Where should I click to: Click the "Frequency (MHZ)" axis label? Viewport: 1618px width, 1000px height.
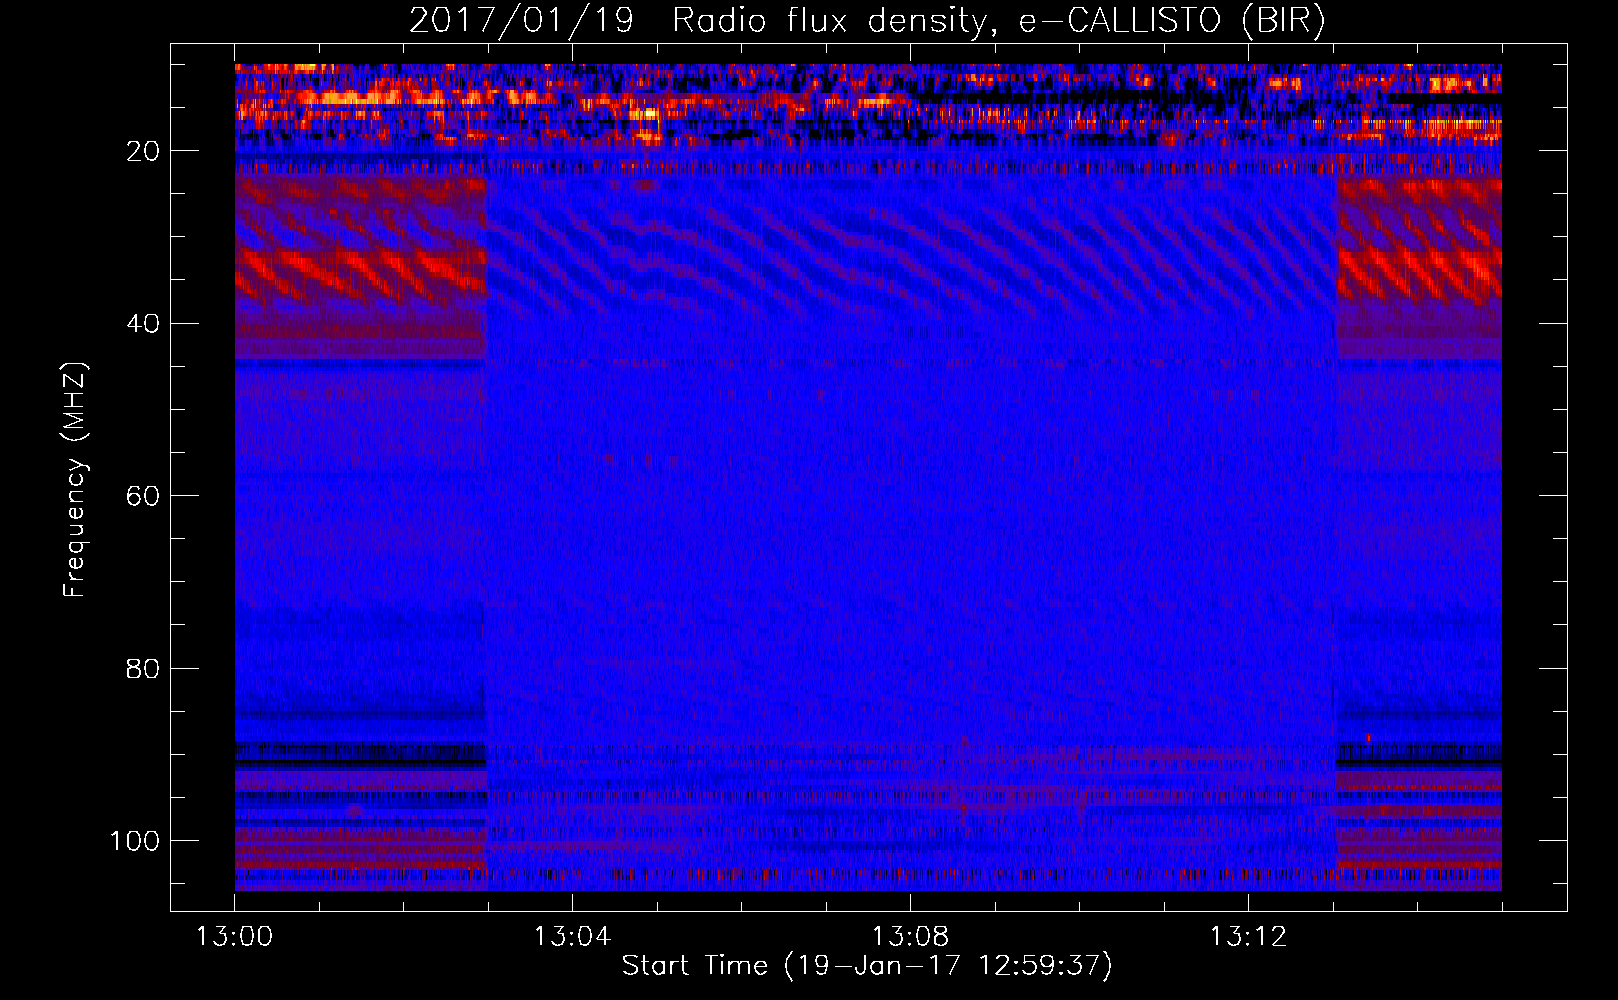pyautogui.click(x=76, y=481)
